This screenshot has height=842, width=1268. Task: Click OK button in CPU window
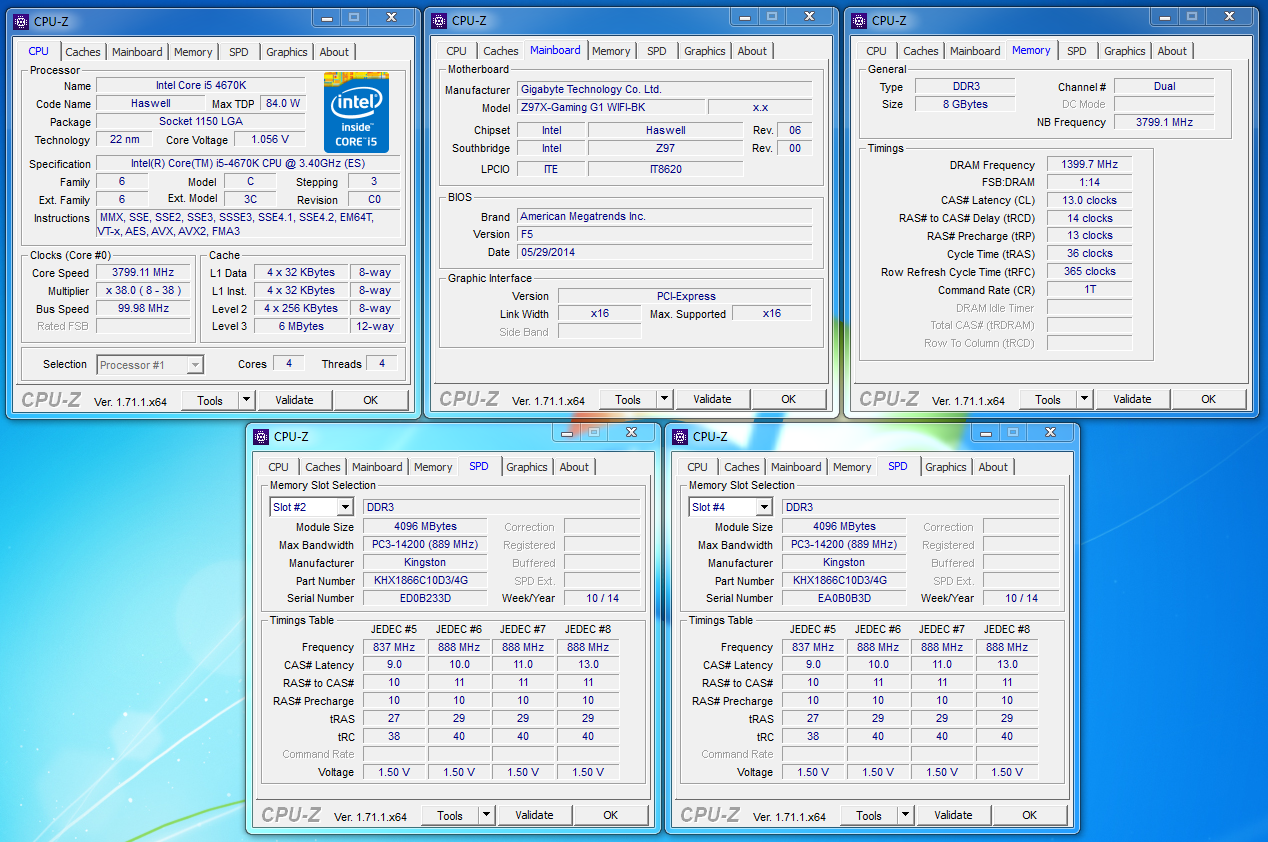371,400
